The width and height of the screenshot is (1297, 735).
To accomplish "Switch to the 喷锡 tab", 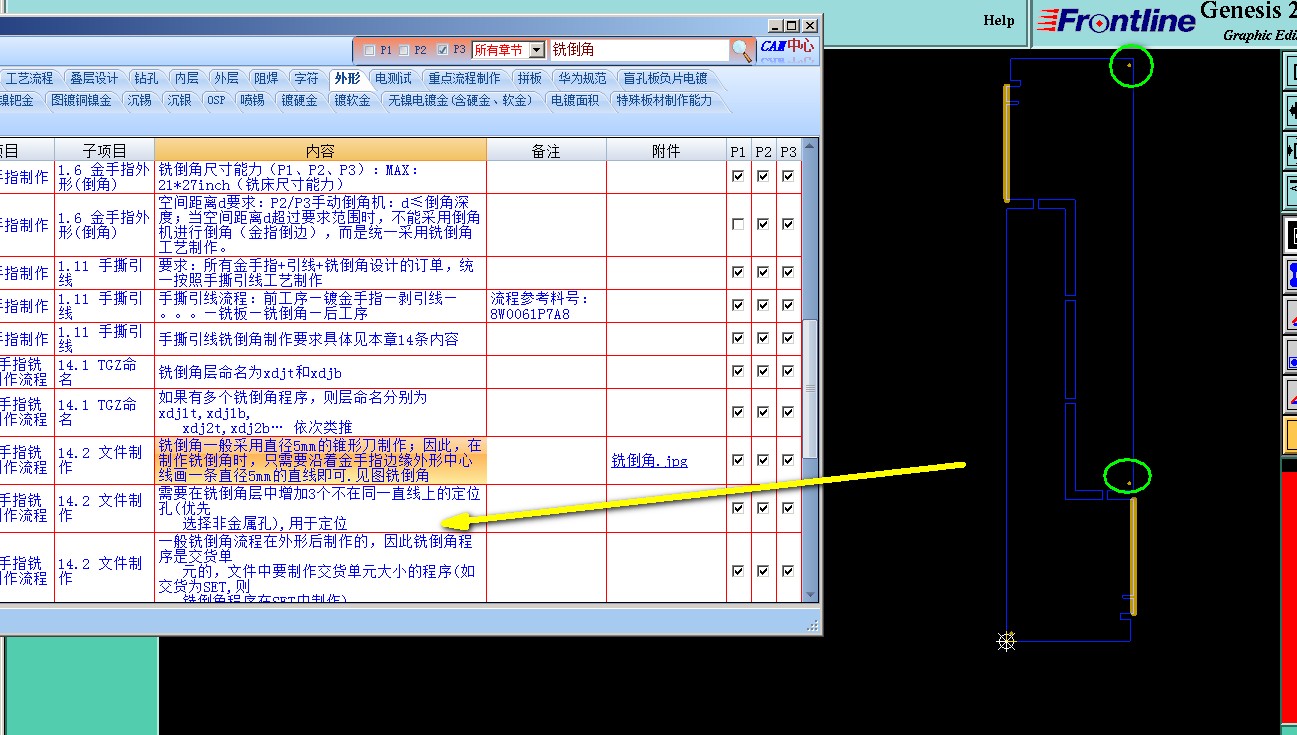I will point(253,100).
